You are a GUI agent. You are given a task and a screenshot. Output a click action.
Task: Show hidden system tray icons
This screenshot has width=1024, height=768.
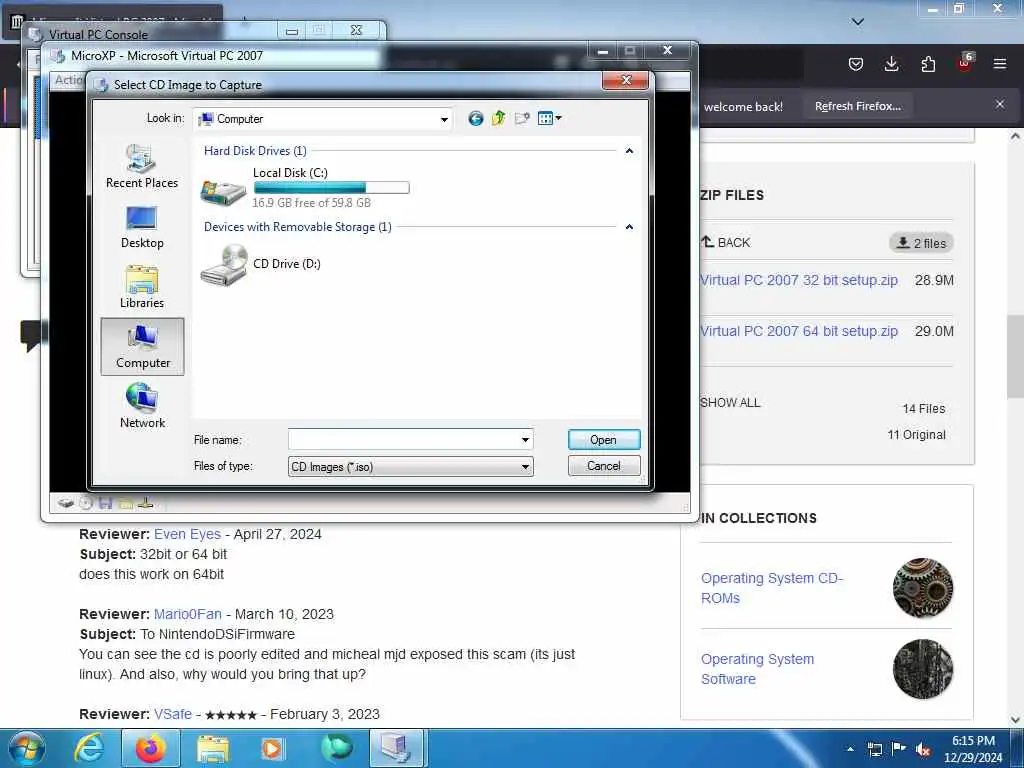(850, 749)
